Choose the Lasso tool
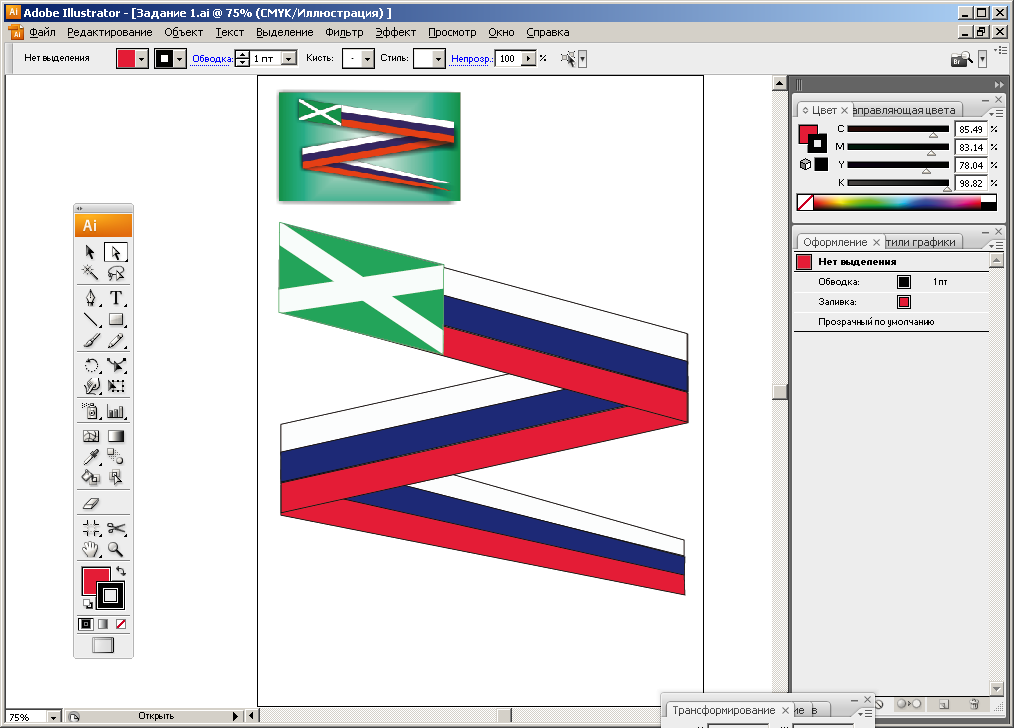This screenshot has width=1014, height=728. [116, 273]
